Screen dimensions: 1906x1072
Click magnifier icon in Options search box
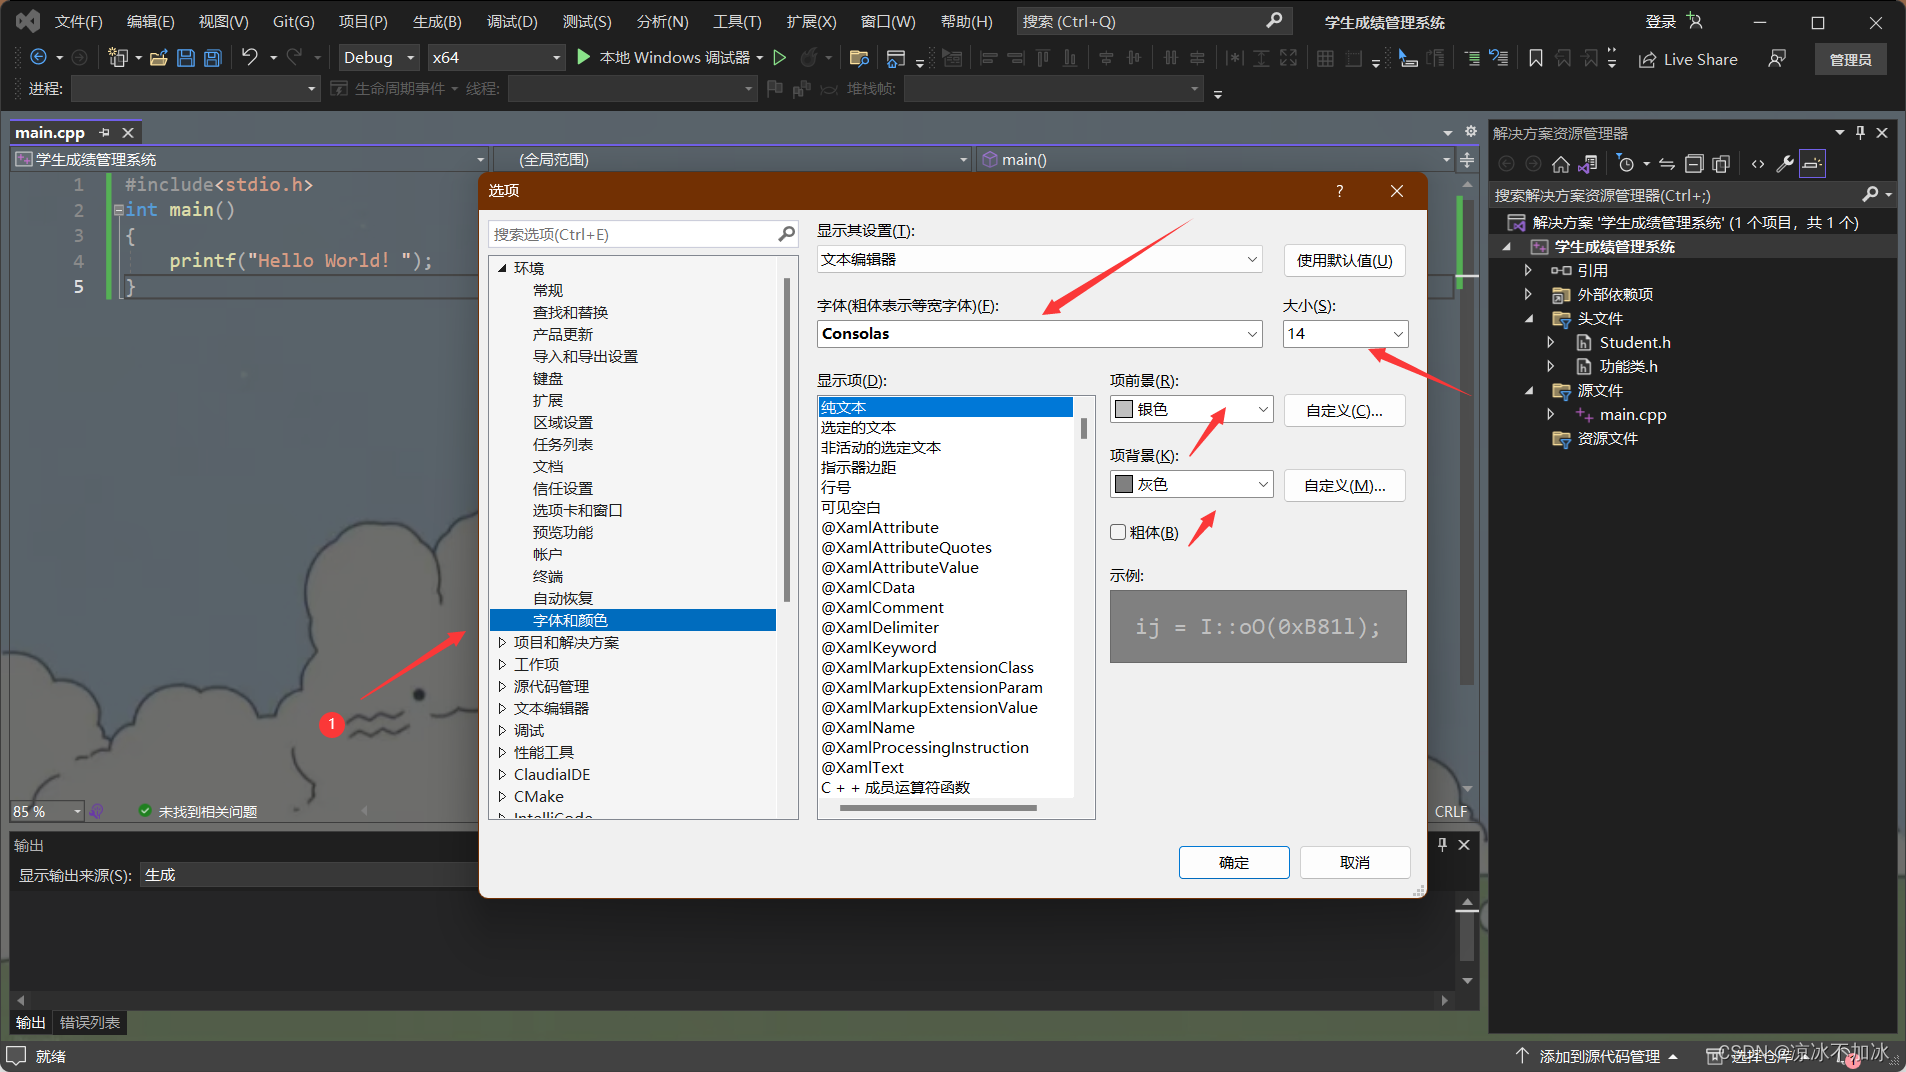[787, 234]
